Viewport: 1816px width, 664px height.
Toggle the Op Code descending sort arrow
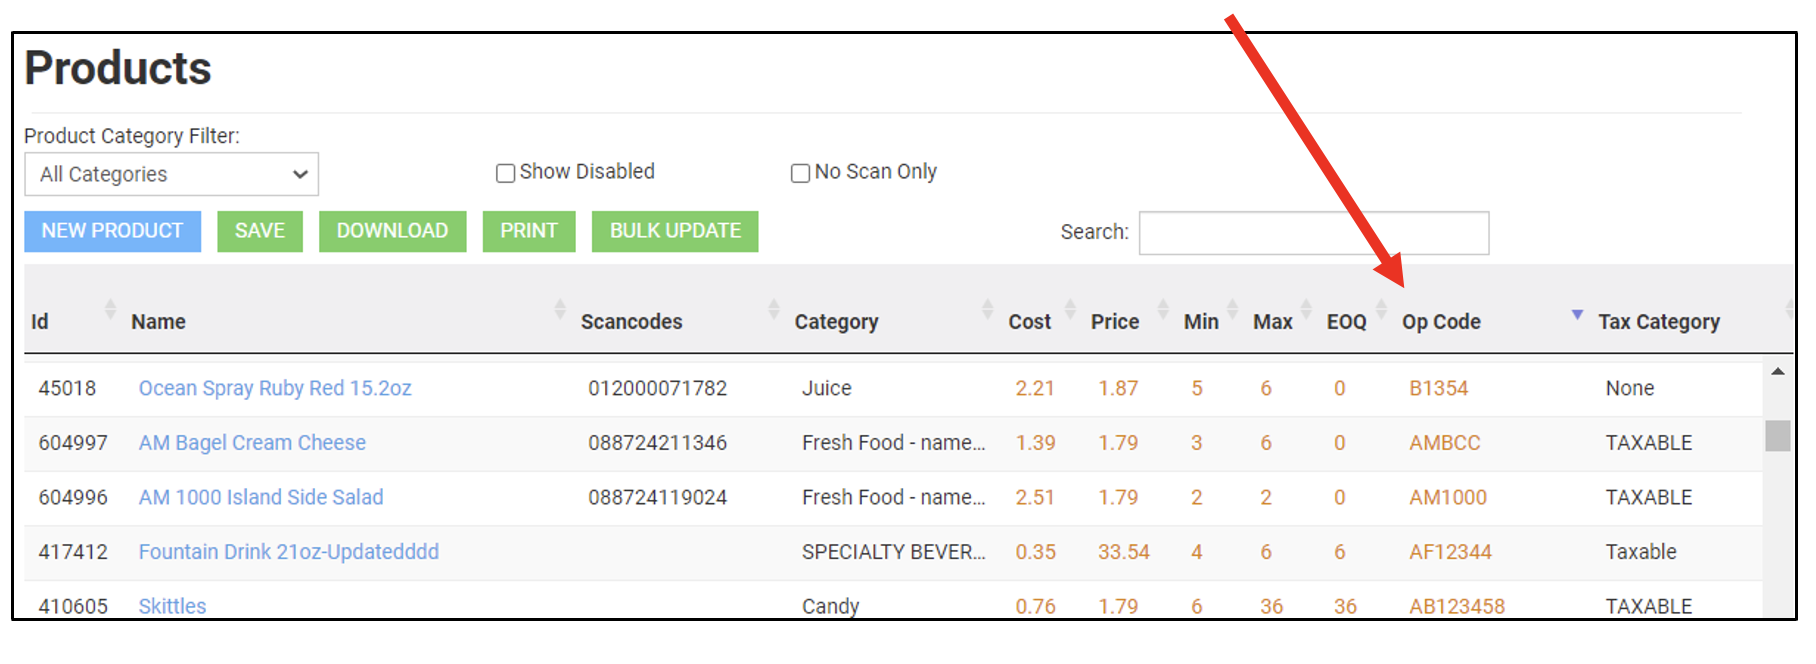pos(1577,315)
